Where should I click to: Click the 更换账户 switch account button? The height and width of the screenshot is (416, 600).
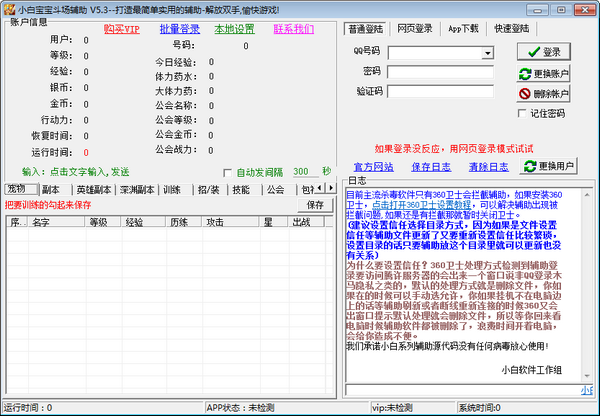click(544, 73)
